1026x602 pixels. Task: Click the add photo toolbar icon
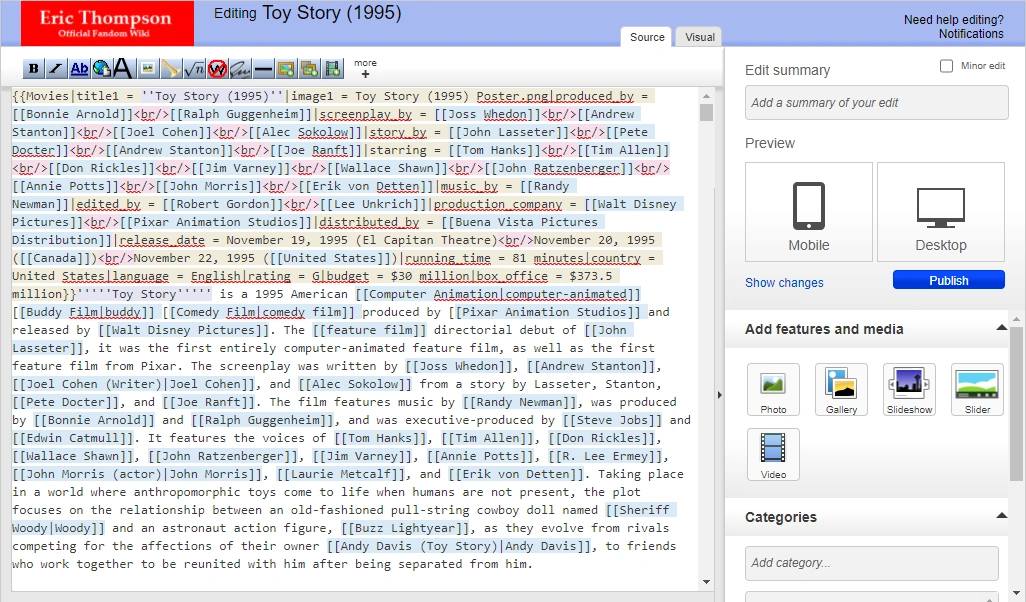pos(286,68)
